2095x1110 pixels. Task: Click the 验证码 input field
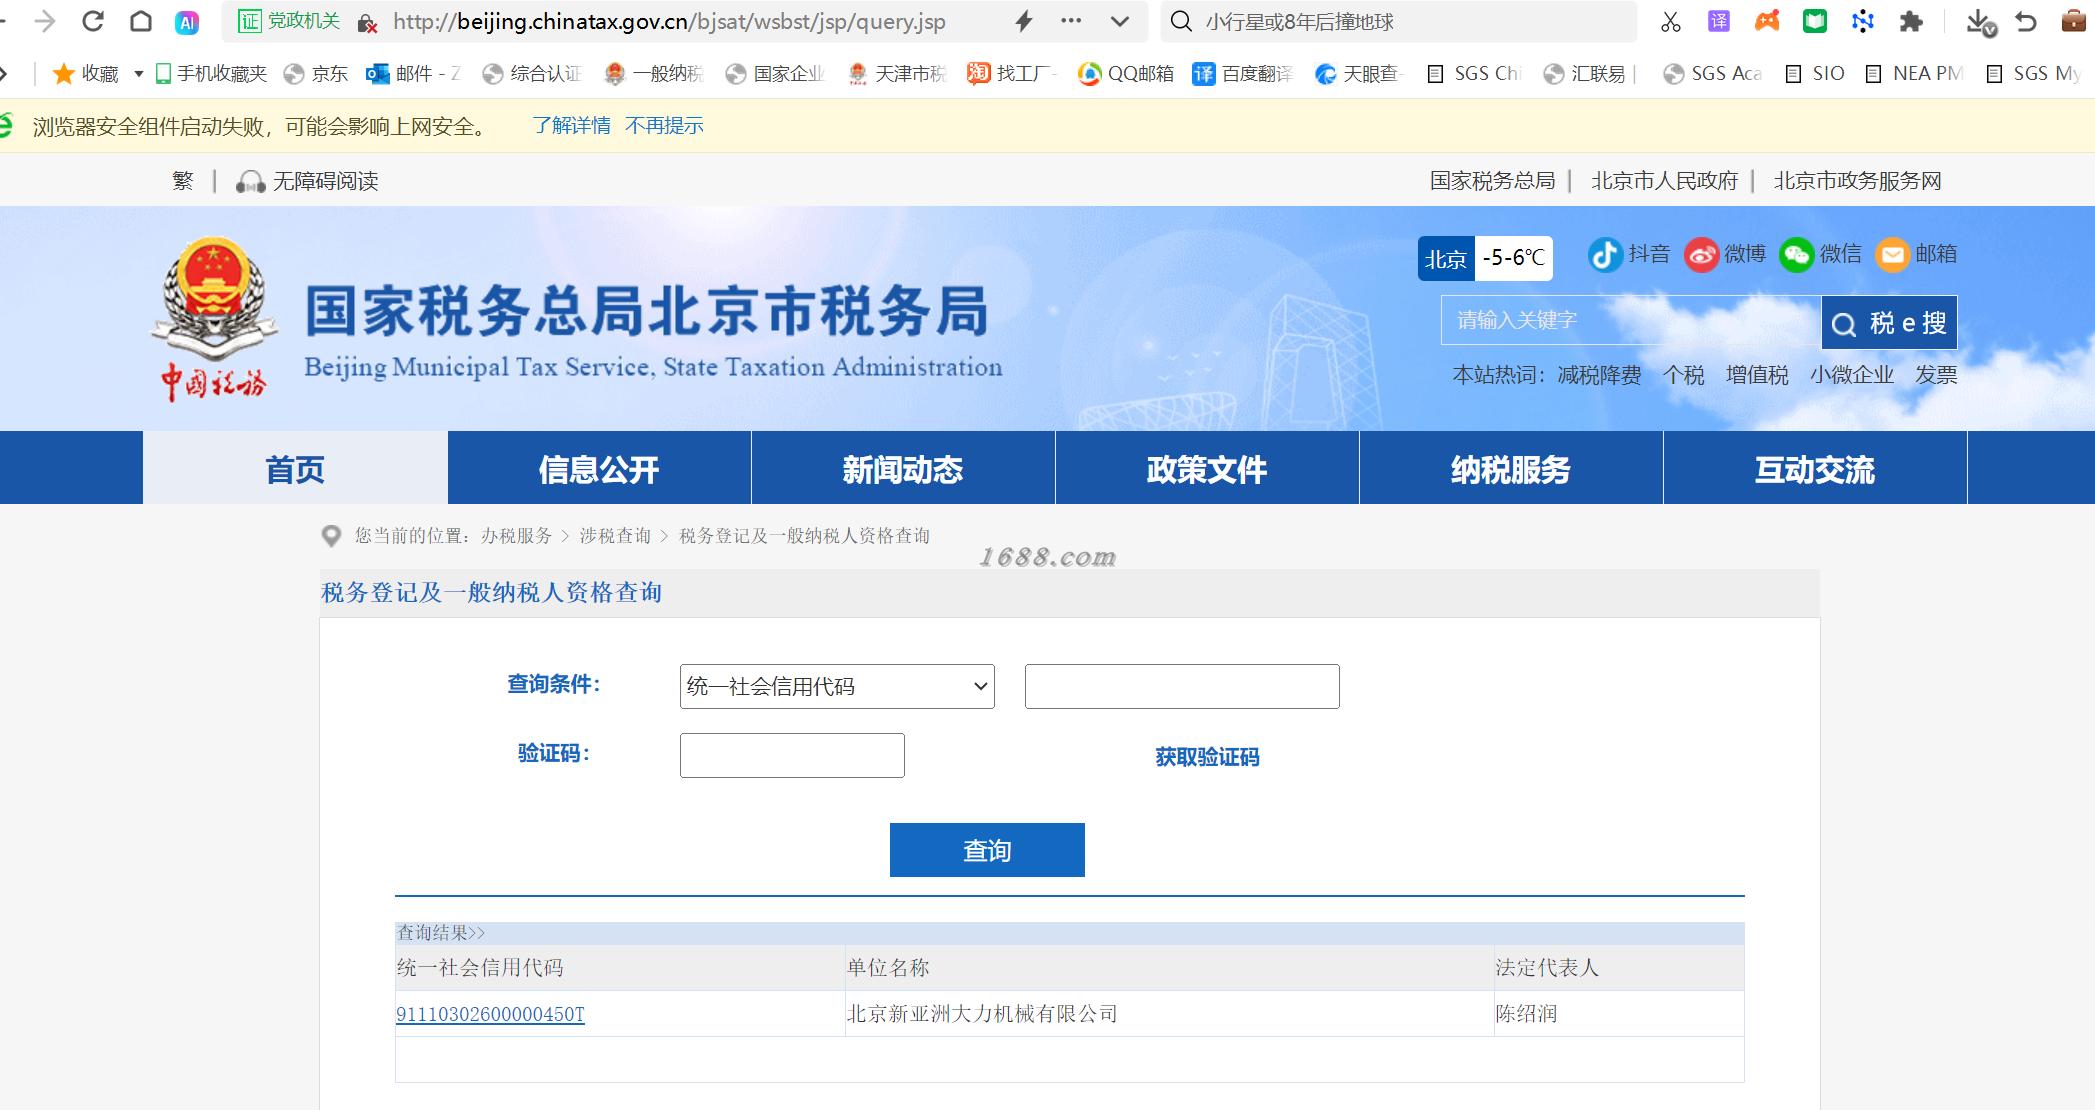tap(792, 755)
